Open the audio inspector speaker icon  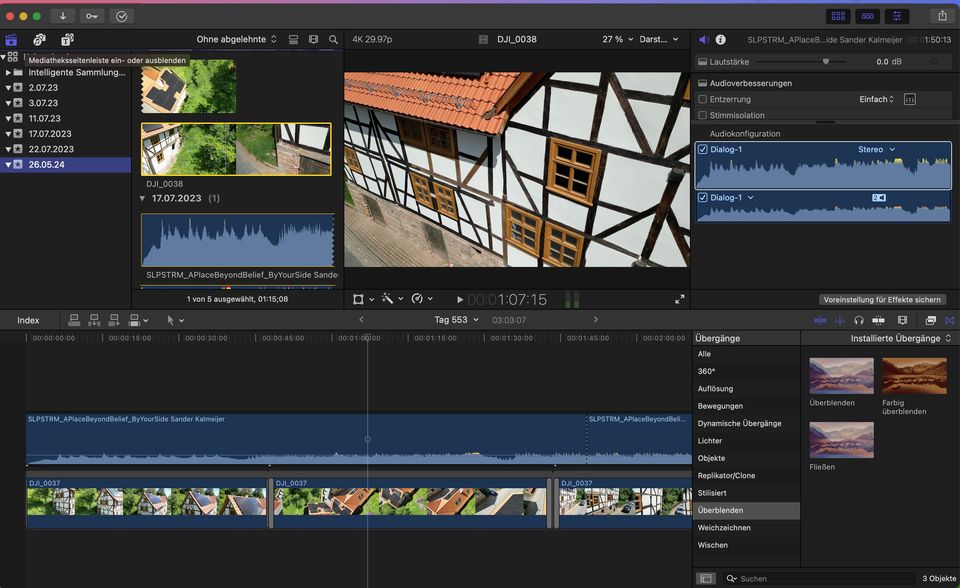click(x=704, y=39)
